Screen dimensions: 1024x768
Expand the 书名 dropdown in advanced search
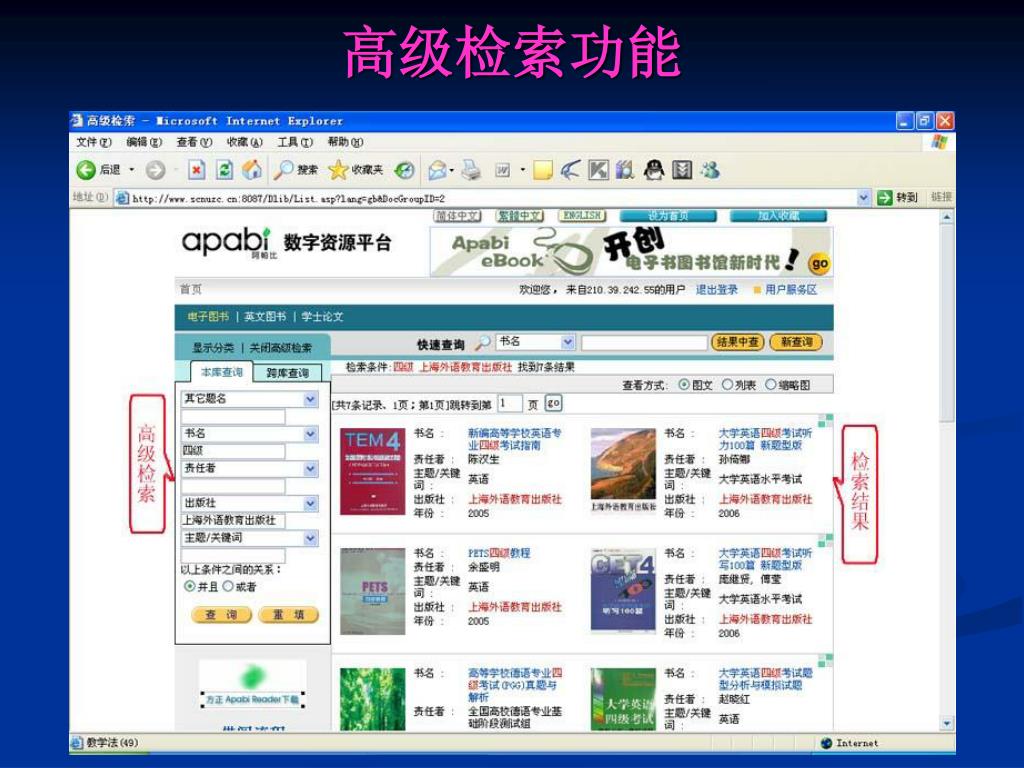310,434
